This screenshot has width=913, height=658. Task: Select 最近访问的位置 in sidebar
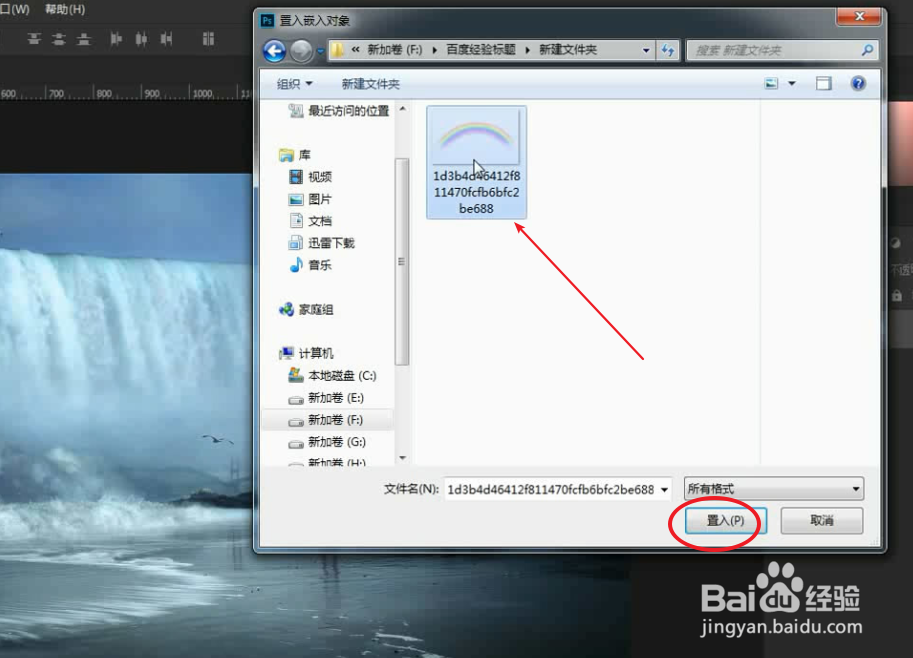[x=339, y=111]
